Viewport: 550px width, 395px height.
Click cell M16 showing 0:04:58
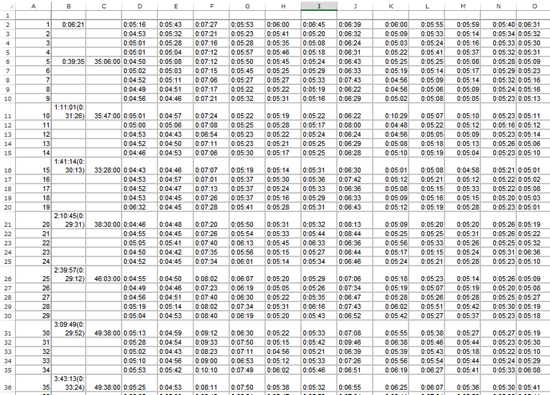463,166
